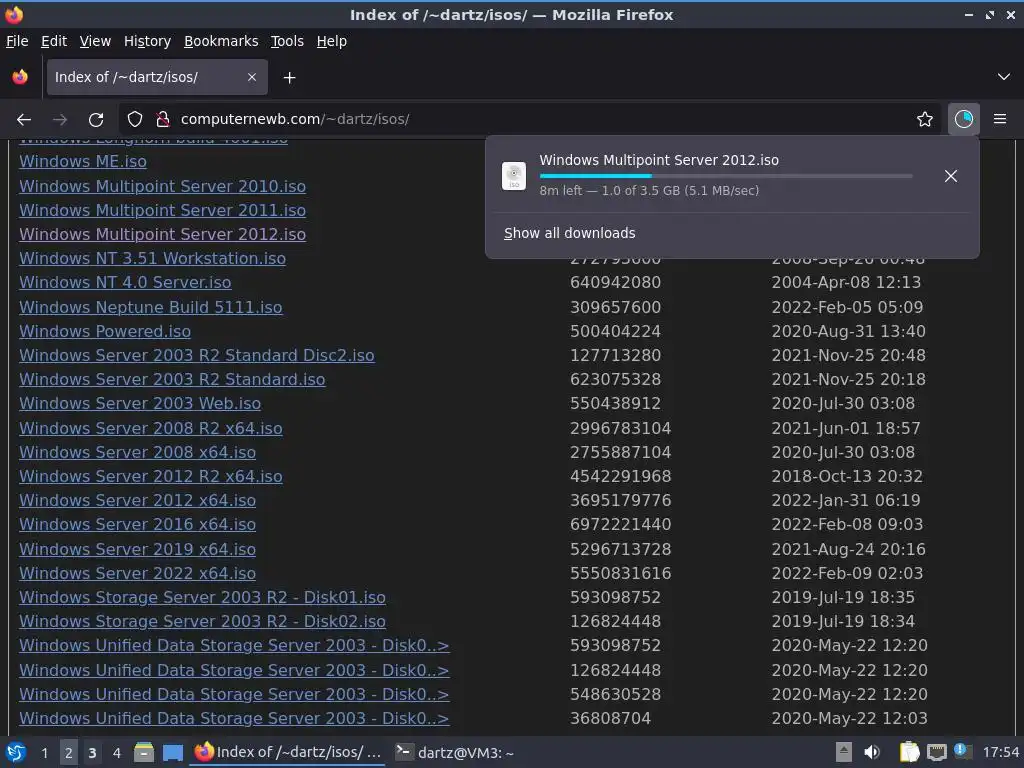Switch to dartz@VM3 terminal window

455,752
